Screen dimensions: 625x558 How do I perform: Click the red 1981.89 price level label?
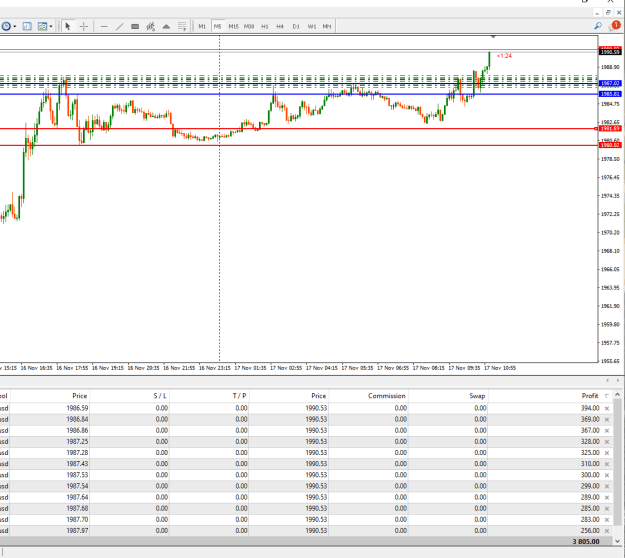coord(610,128)
